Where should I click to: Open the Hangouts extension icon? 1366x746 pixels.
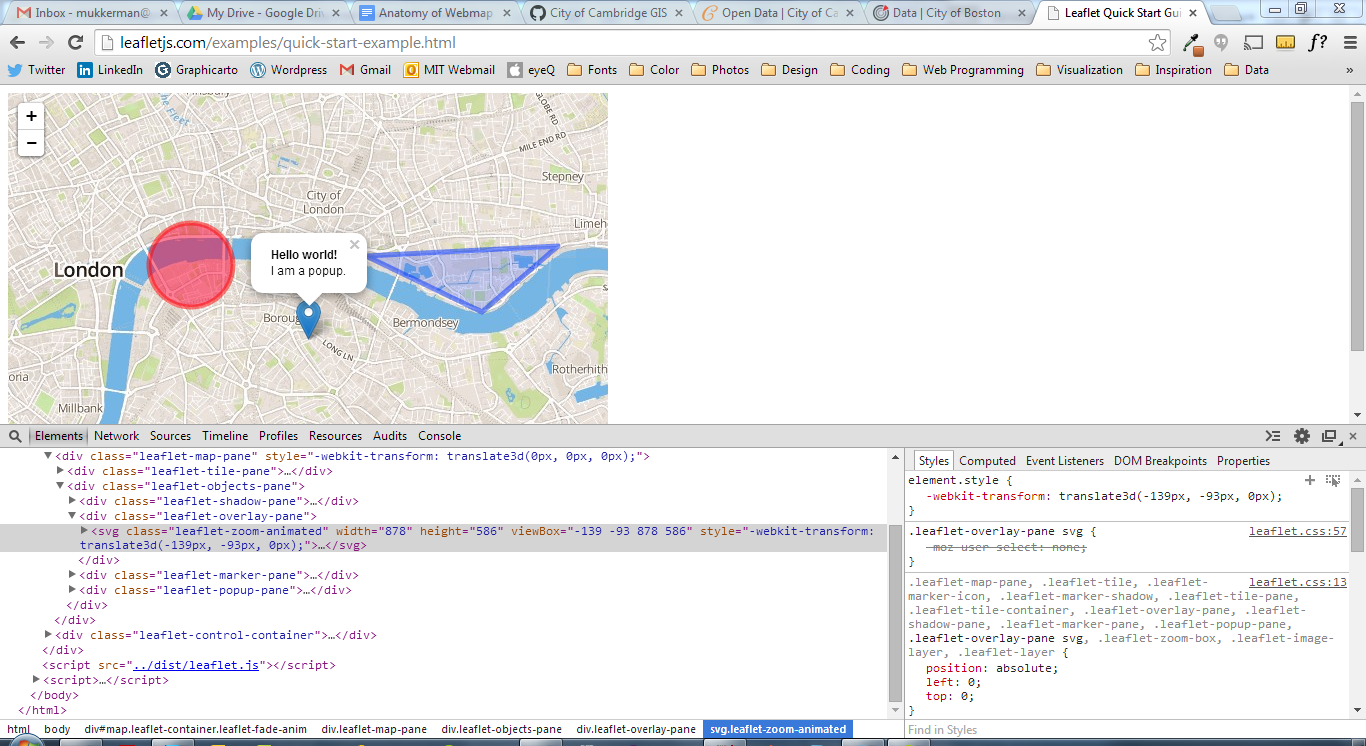coord(1221,43)
